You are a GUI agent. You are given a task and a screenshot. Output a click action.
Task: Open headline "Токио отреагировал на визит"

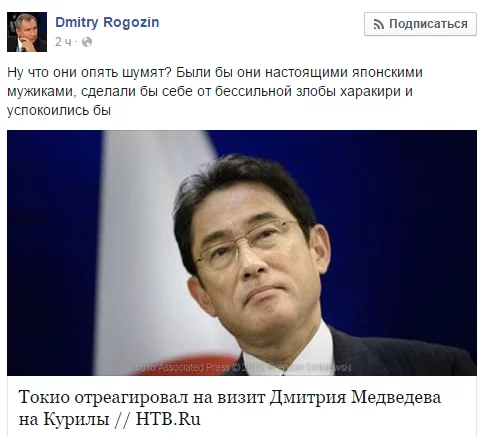coord(230,408)
